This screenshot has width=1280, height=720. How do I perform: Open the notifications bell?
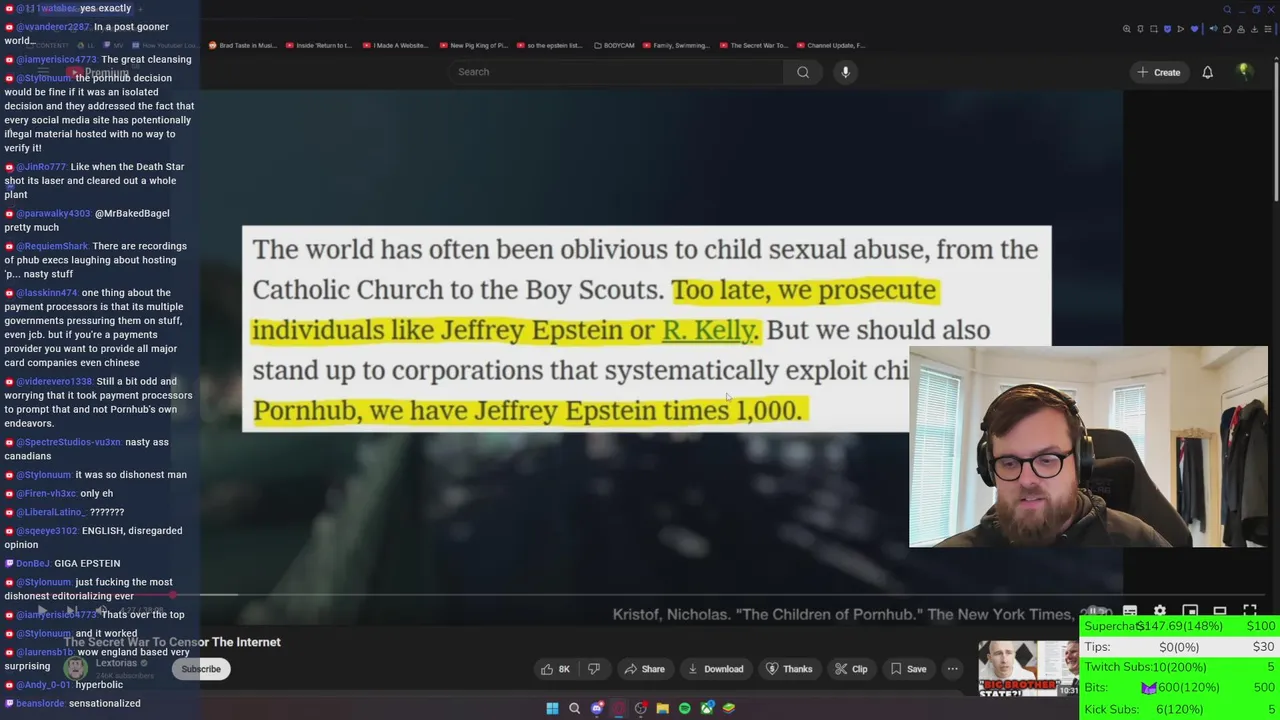point(1207,72)
